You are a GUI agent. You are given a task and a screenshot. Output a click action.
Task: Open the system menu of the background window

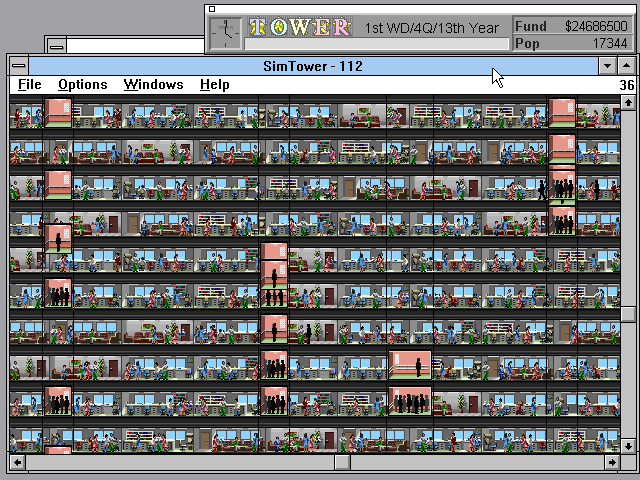pos(57,46)
